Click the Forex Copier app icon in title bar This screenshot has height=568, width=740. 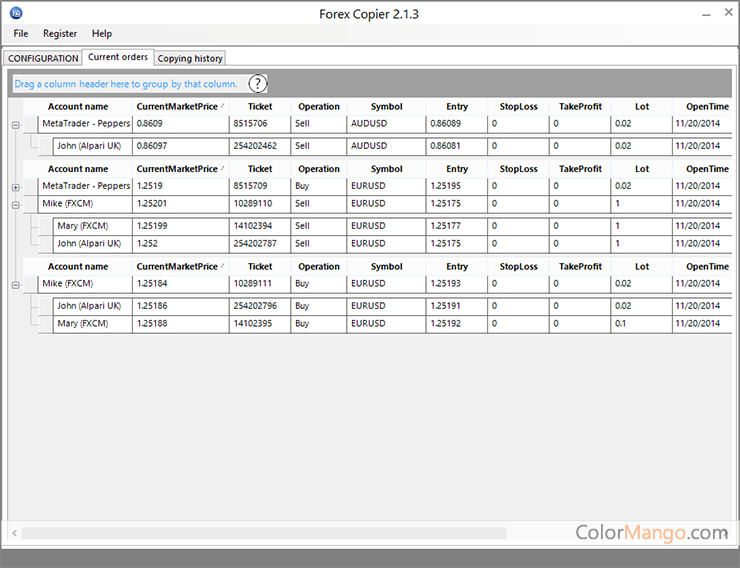pos(16,13)
